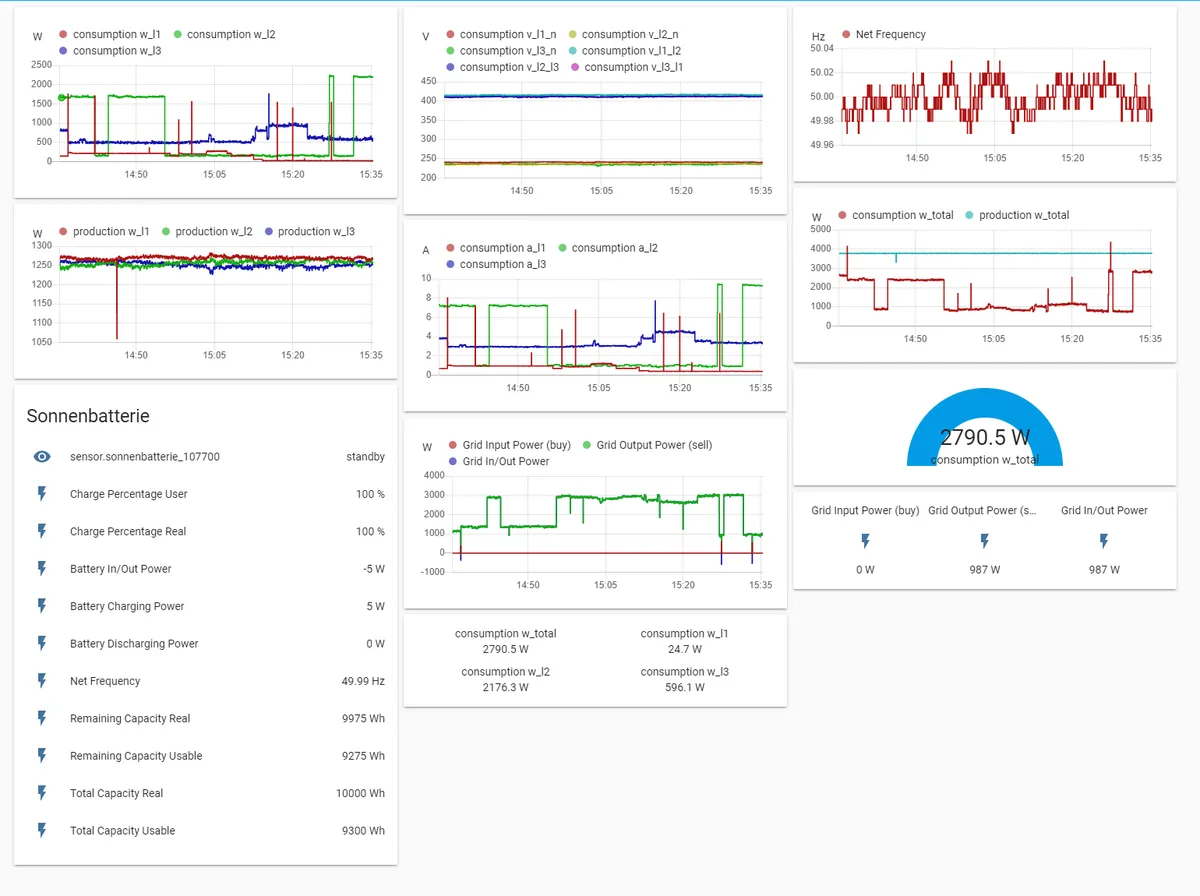
Task: Click the flash icon above the 0 W glance value
Action: tap(865, 541)
